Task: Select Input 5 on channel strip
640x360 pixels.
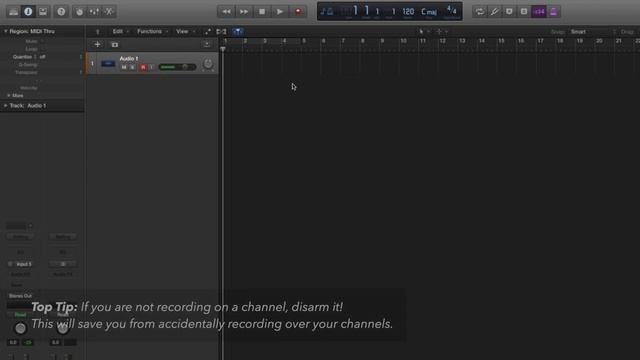Action: pos(24,264)
